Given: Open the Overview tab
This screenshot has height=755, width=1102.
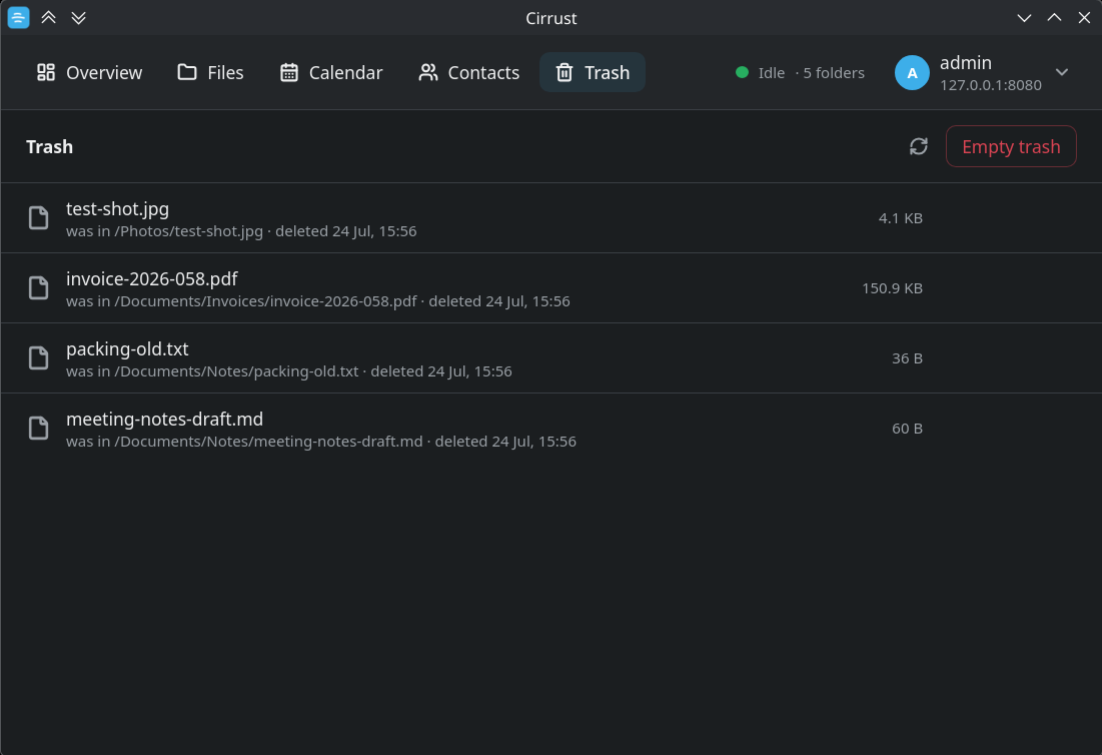Looking at the screenshot, I should (x=89, y=72).
